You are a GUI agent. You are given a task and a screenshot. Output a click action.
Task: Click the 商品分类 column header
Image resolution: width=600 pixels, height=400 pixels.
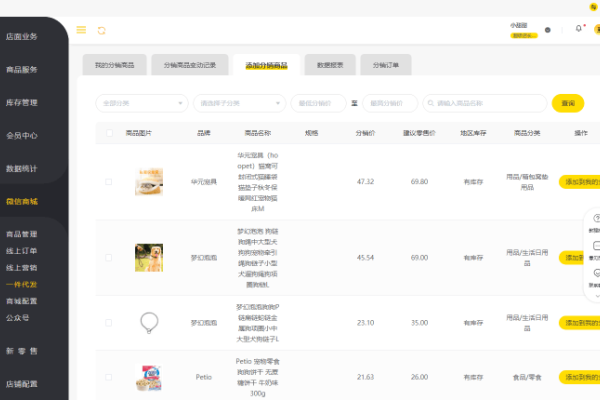click(x=527, y=133)
